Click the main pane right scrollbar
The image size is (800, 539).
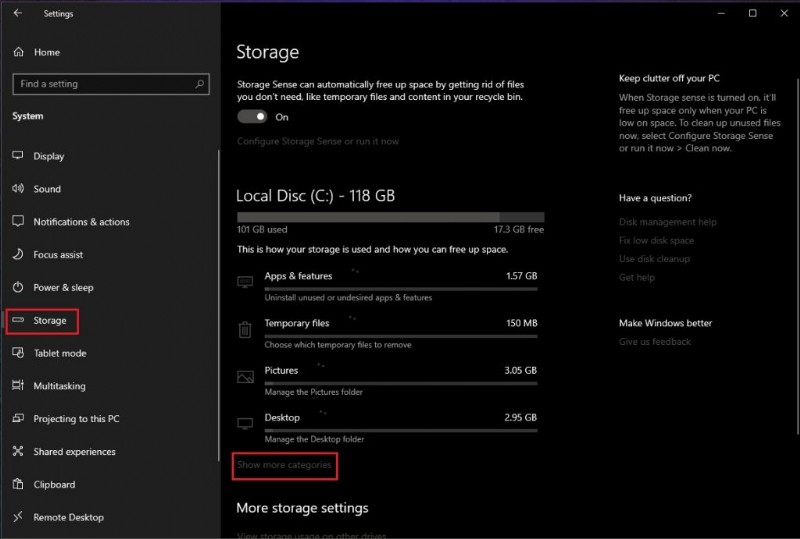point(798,255)
